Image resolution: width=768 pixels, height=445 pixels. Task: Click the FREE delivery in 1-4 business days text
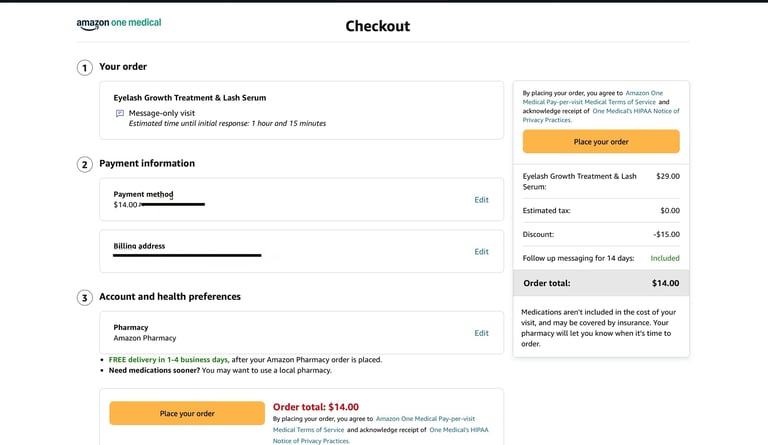[x=168, y=360]
